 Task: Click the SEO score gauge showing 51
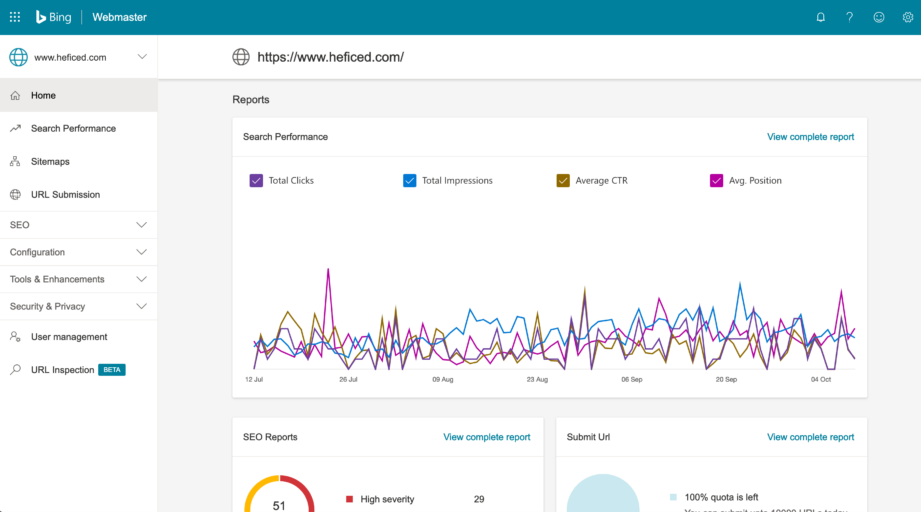279,494
